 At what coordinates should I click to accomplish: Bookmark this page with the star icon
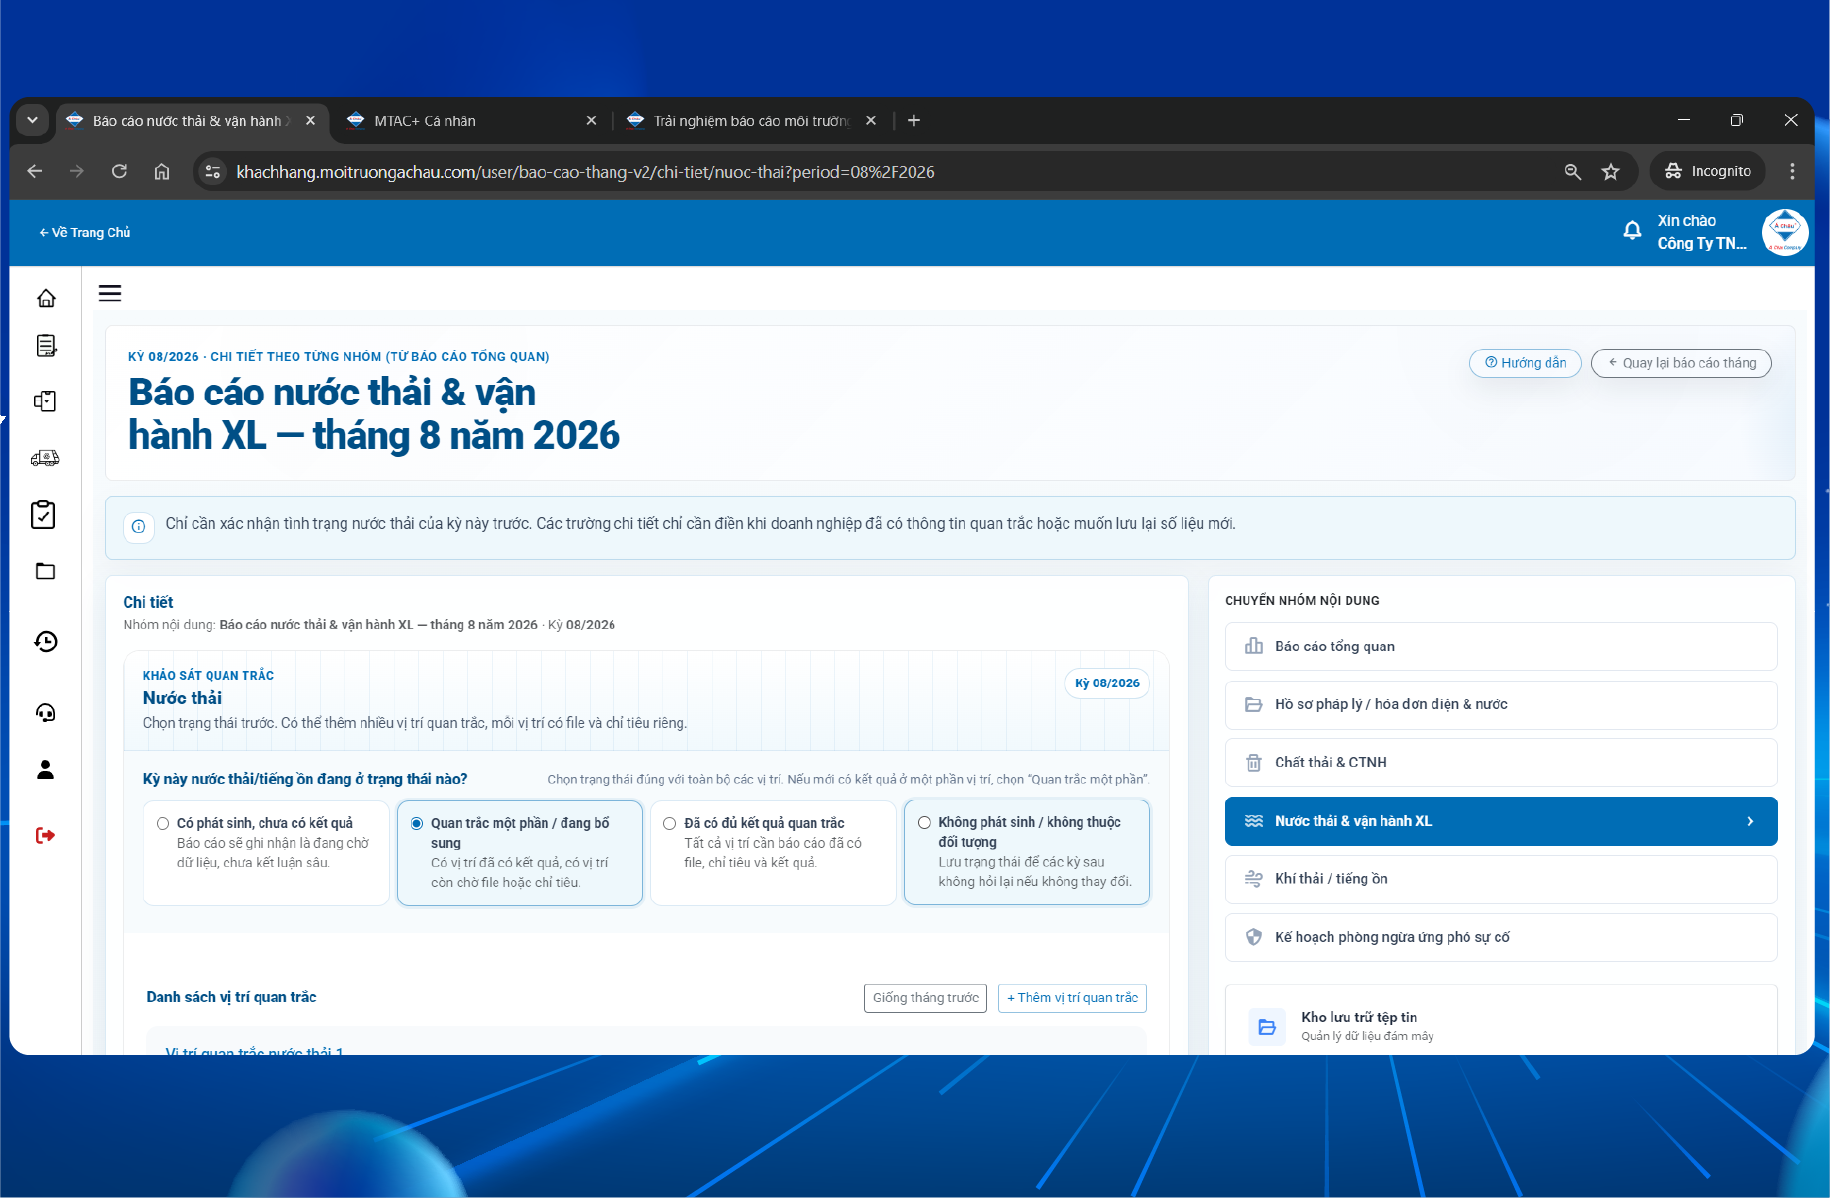1611,171
